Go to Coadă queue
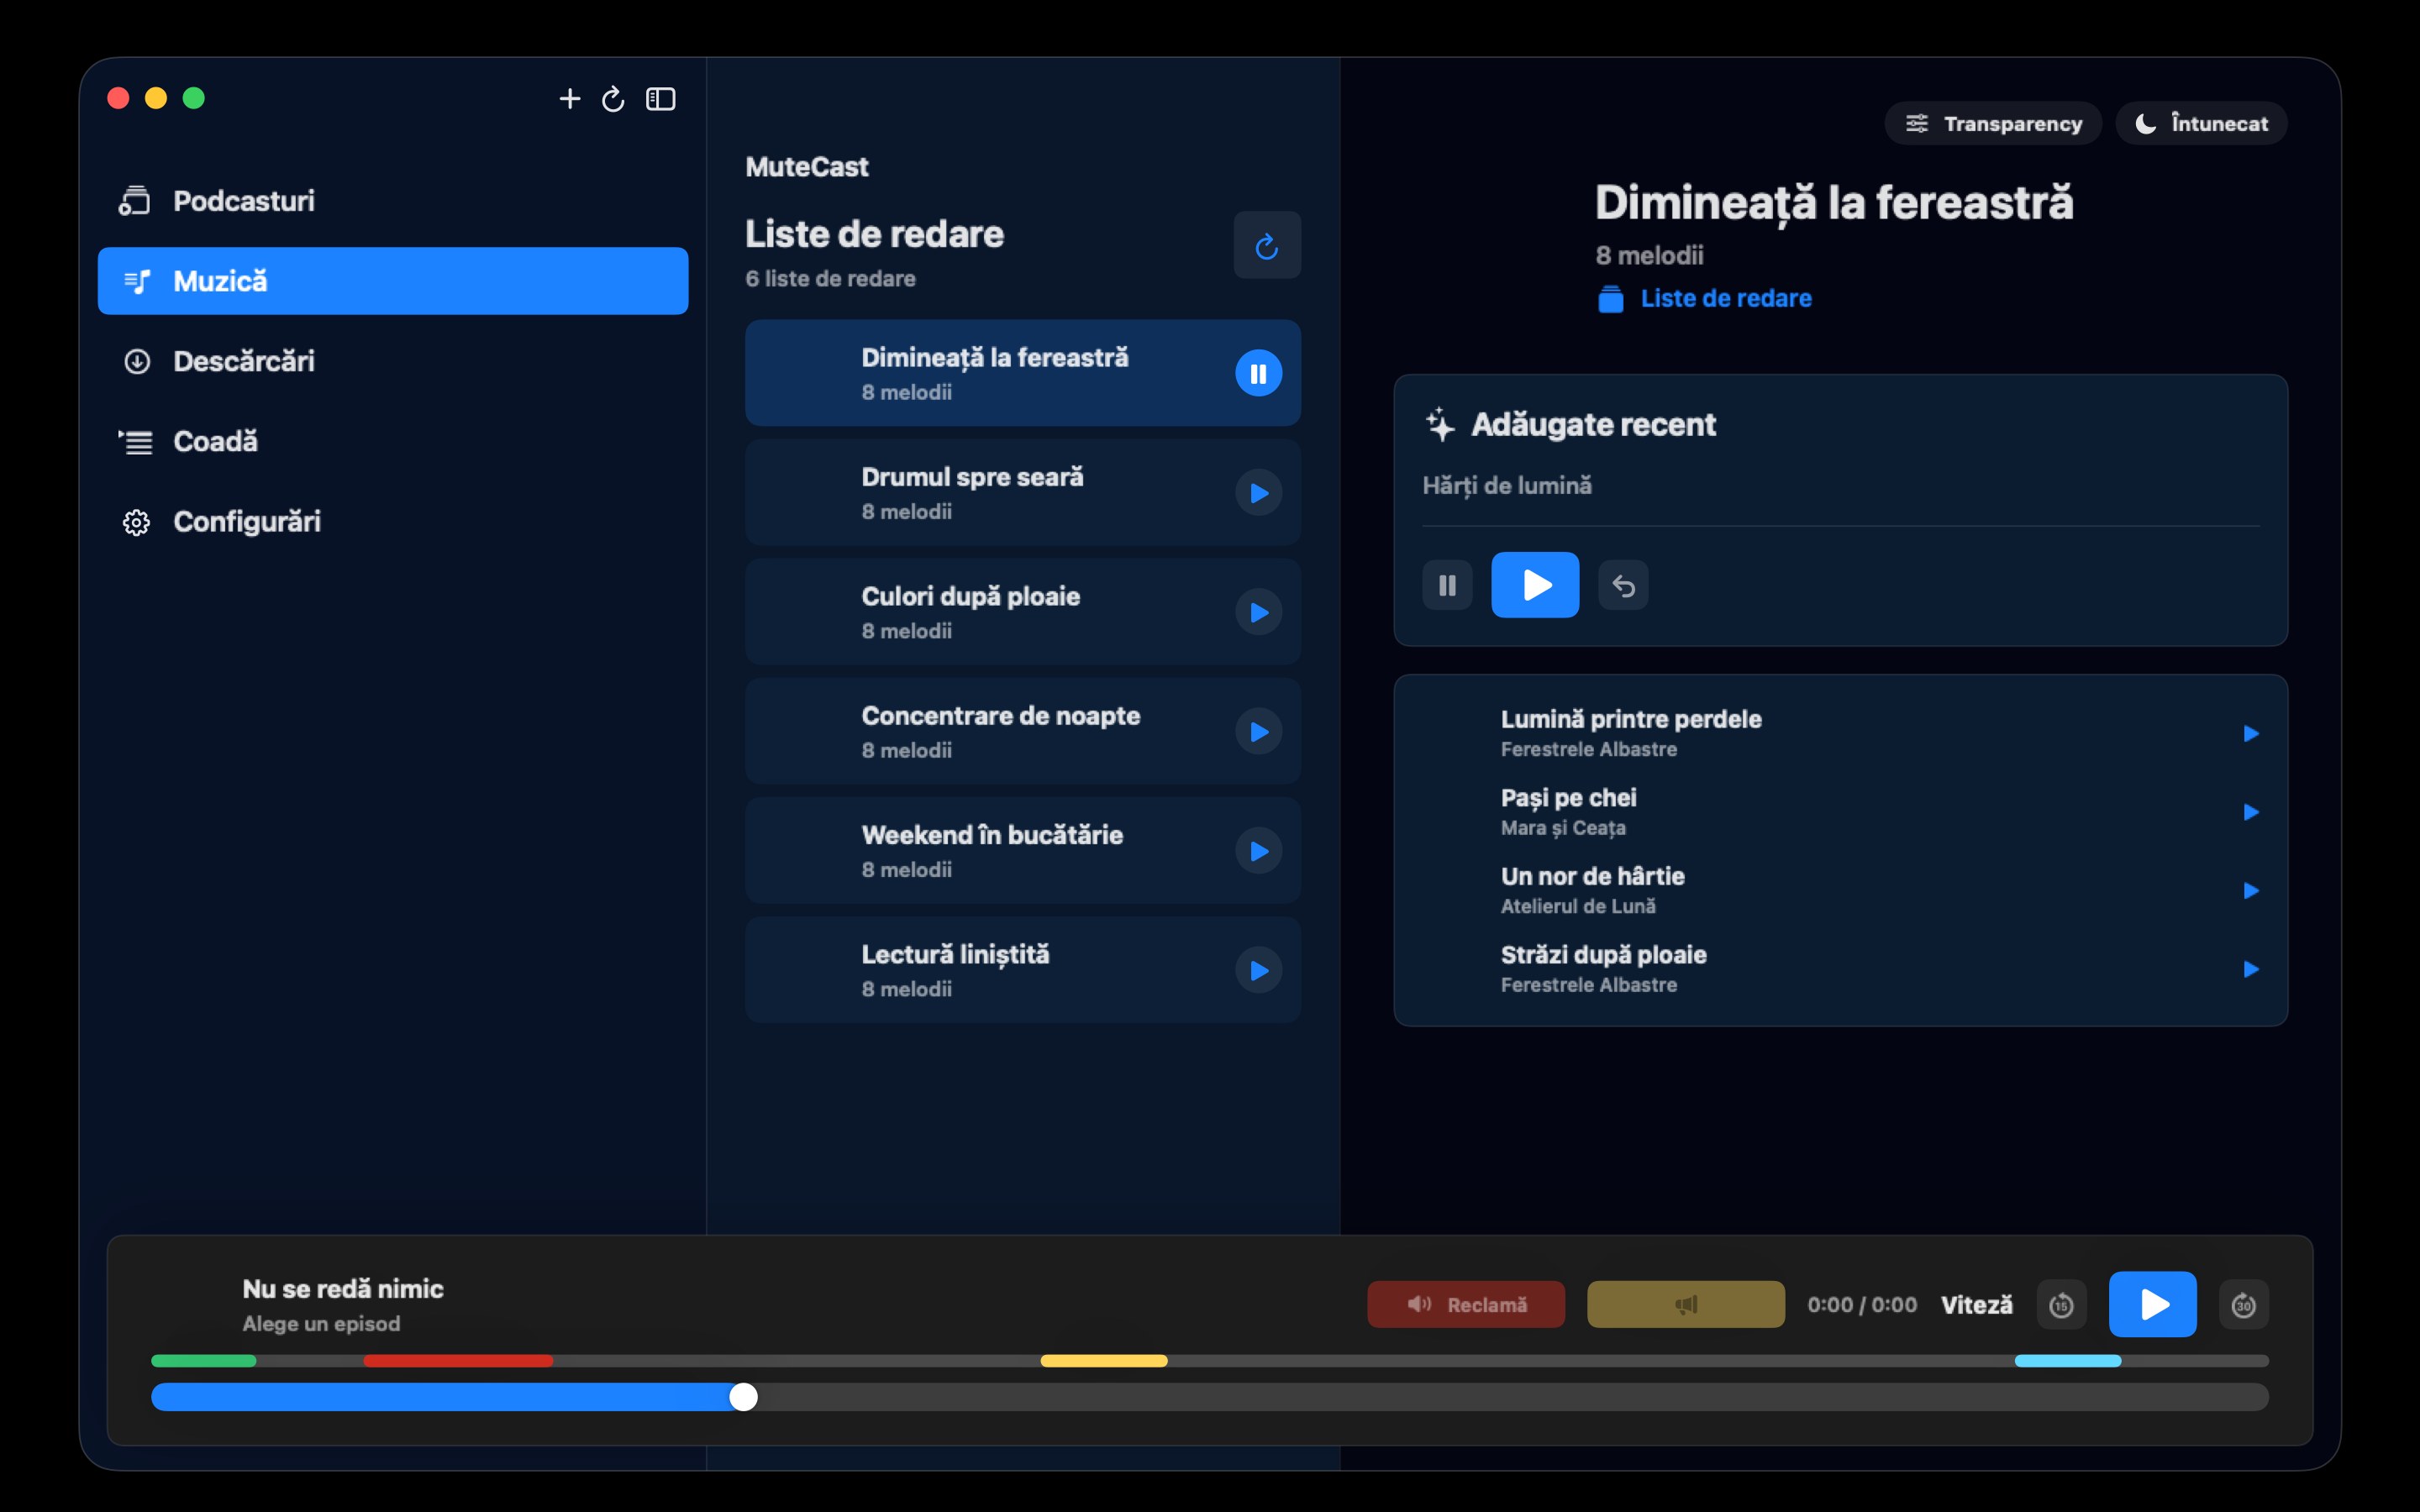The width and height of the screenshot is (2420, 1512). (x=392, y=441)
